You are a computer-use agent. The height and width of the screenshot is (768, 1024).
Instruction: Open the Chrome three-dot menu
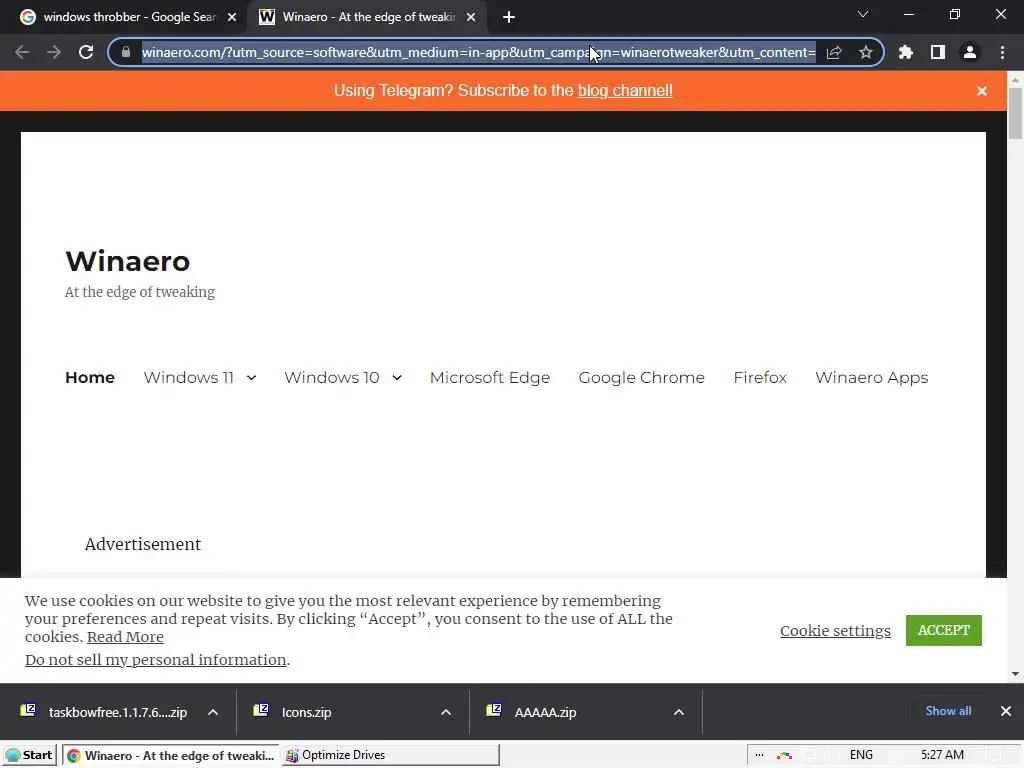click(x=1002, y=52)
